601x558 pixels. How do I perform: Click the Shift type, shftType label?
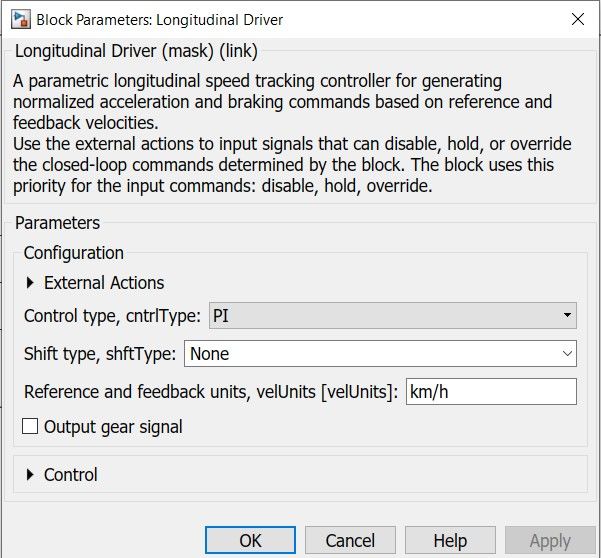click(x=100, y=354)
